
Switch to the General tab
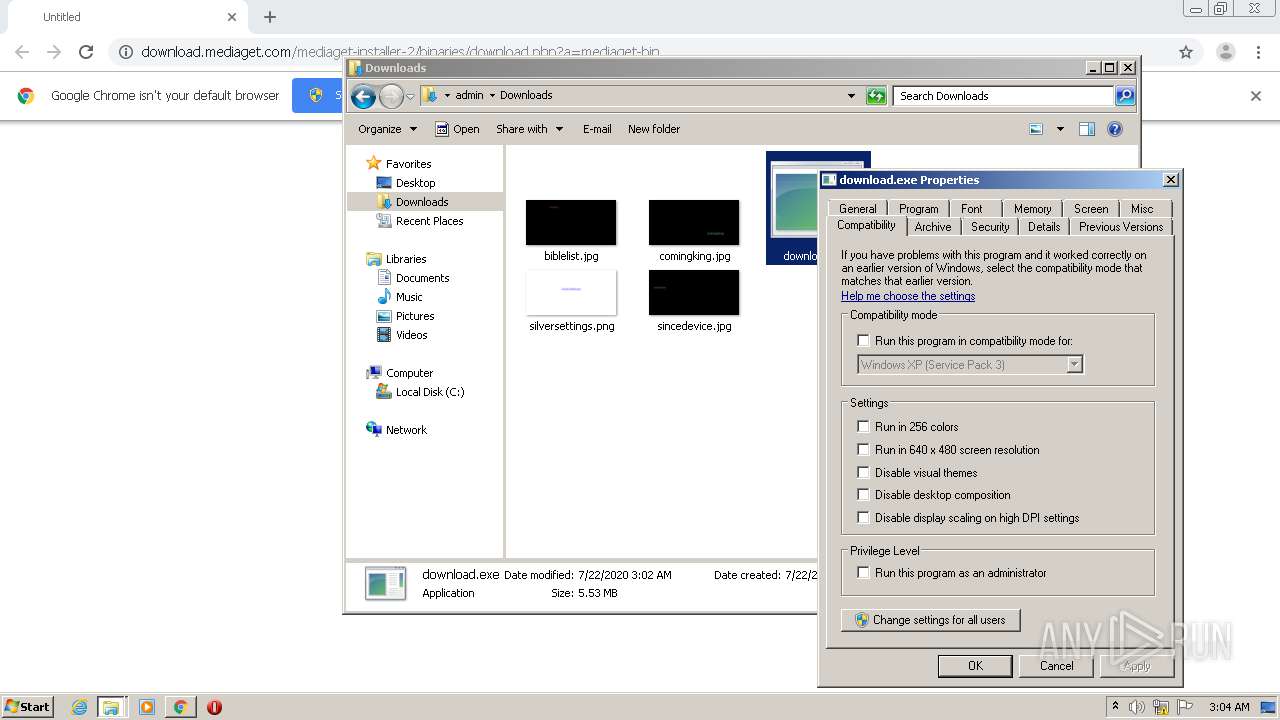coord(858,209)
